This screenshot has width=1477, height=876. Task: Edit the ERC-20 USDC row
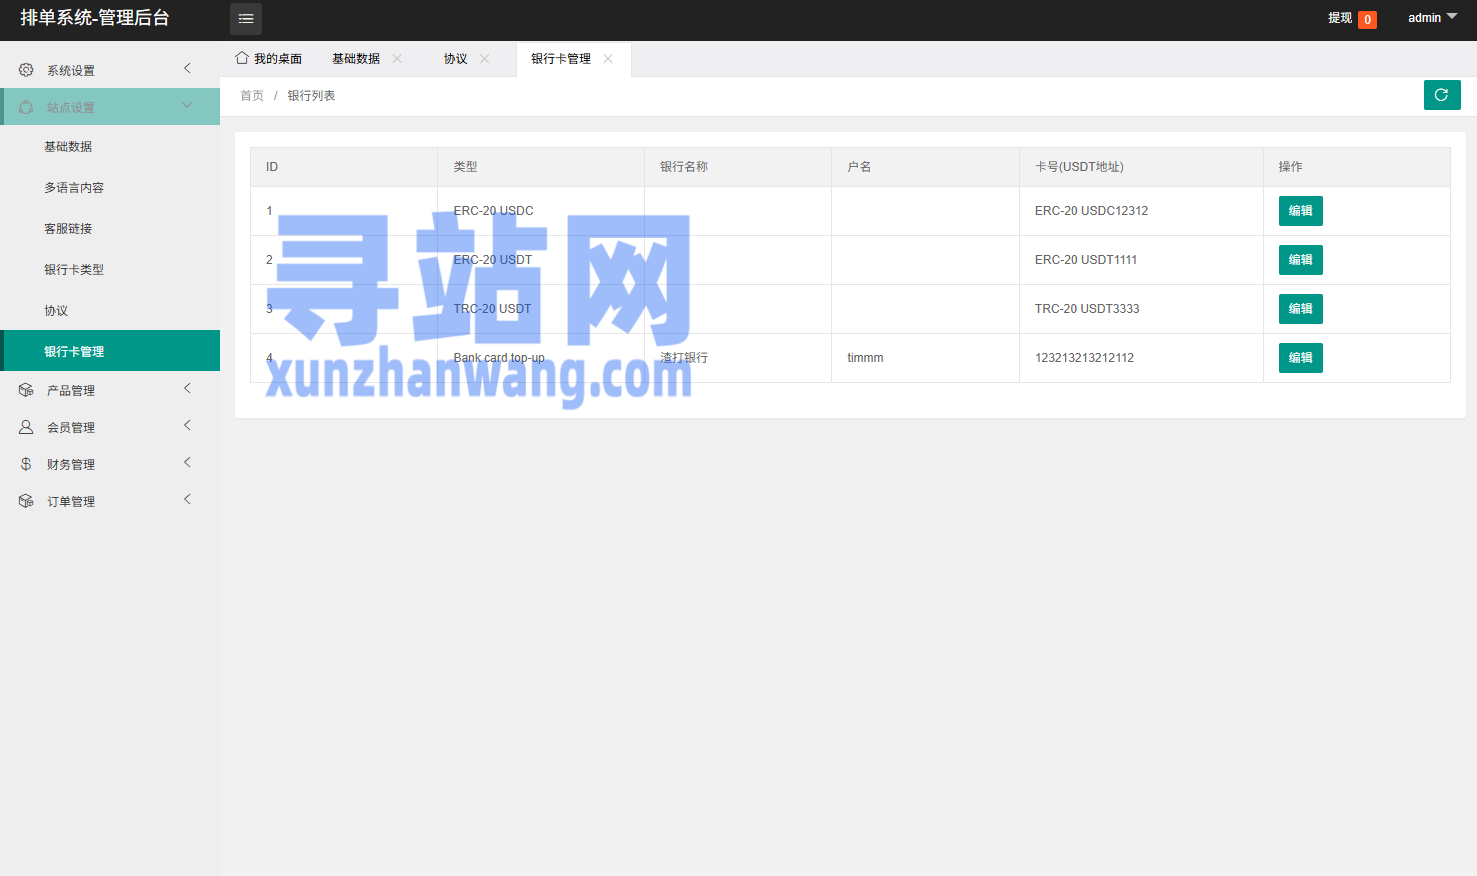pos(1300,211)
